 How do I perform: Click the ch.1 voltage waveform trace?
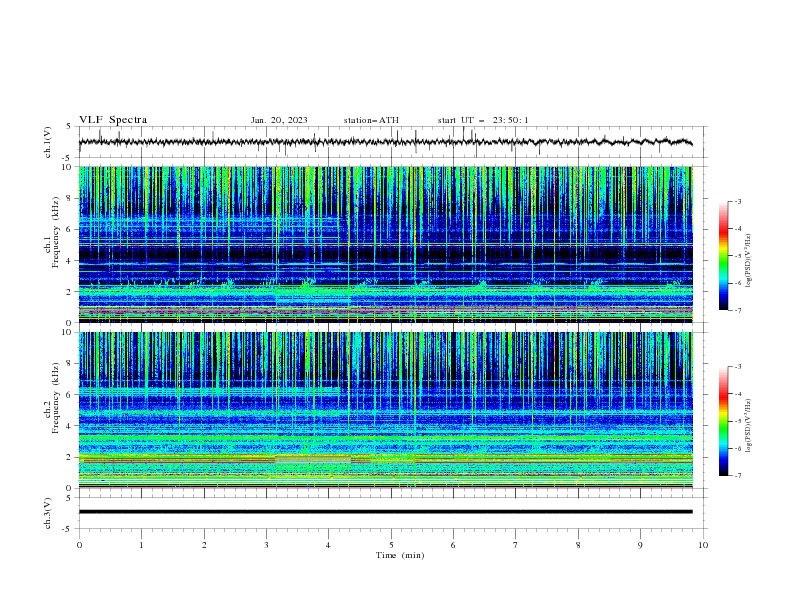point(385,142)
